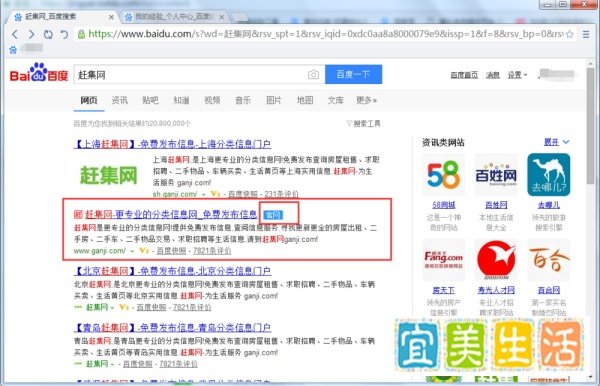Click the Fang.com site logo
This screenshot has height=386, width=600.
click(x=443, y=260)
